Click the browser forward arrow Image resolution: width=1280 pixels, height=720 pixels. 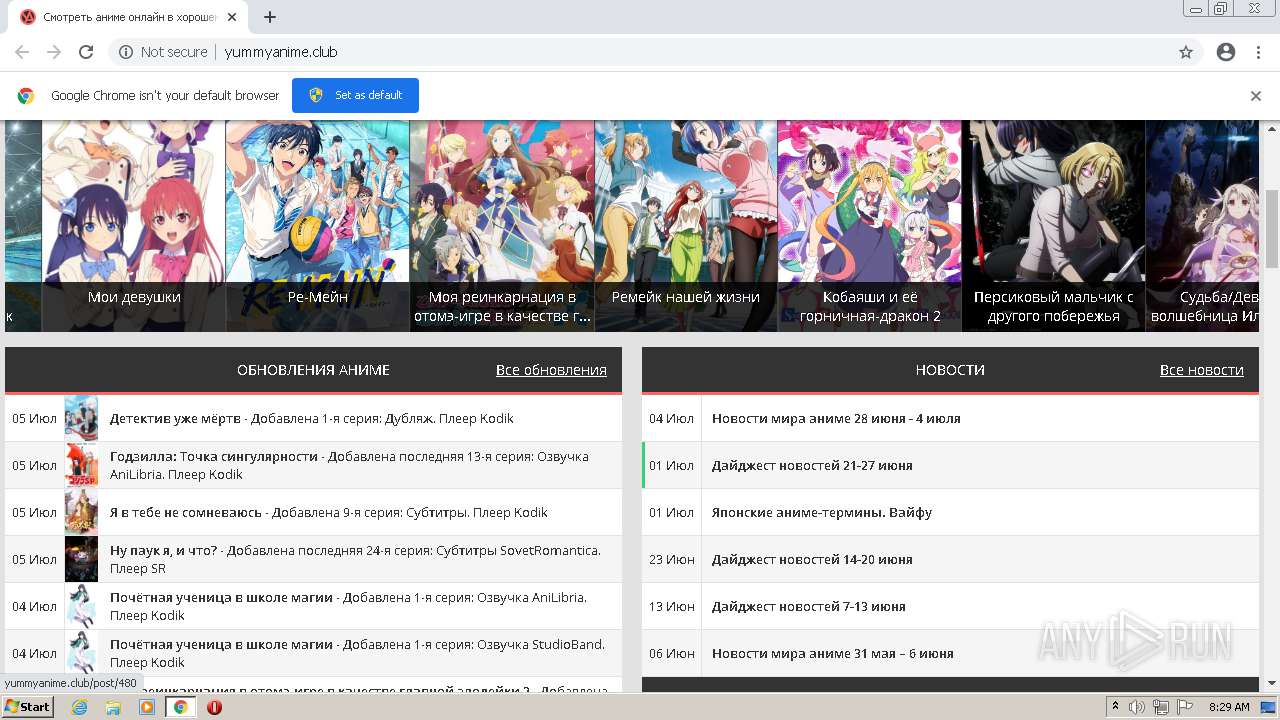click(x=54, y=52)
